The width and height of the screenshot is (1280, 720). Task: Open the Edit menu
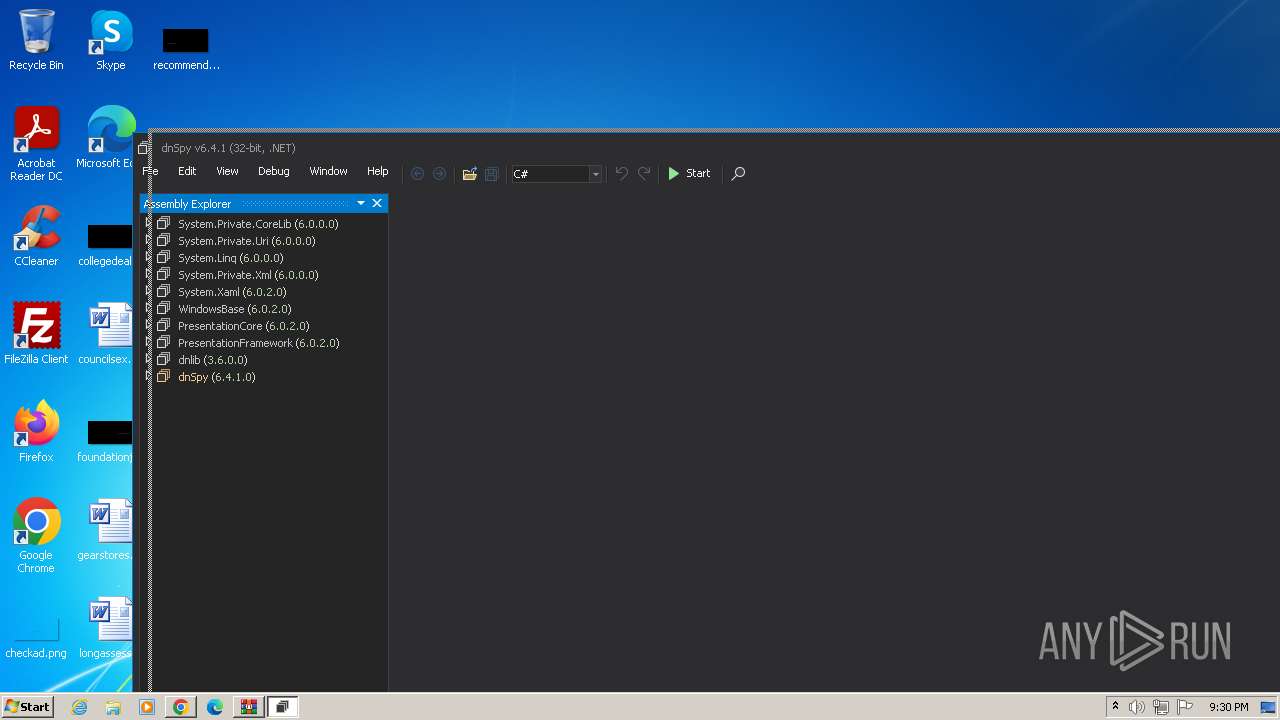pos(187,171)
